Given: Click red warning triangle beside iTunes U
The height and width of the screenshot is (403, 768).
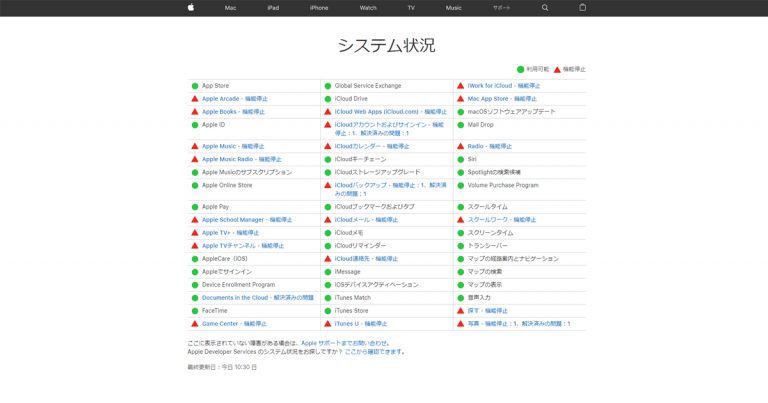Looking at the screenshot, I should [x=327, y=324].
